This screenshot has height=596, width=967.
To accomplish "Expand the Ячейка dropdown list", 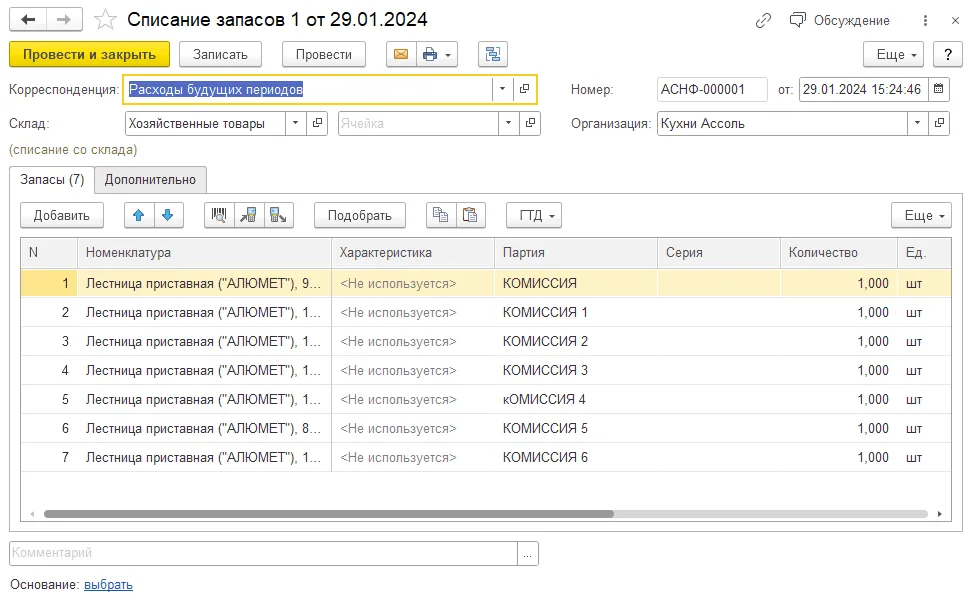I will pyautogui.click(x=508, y=123).
